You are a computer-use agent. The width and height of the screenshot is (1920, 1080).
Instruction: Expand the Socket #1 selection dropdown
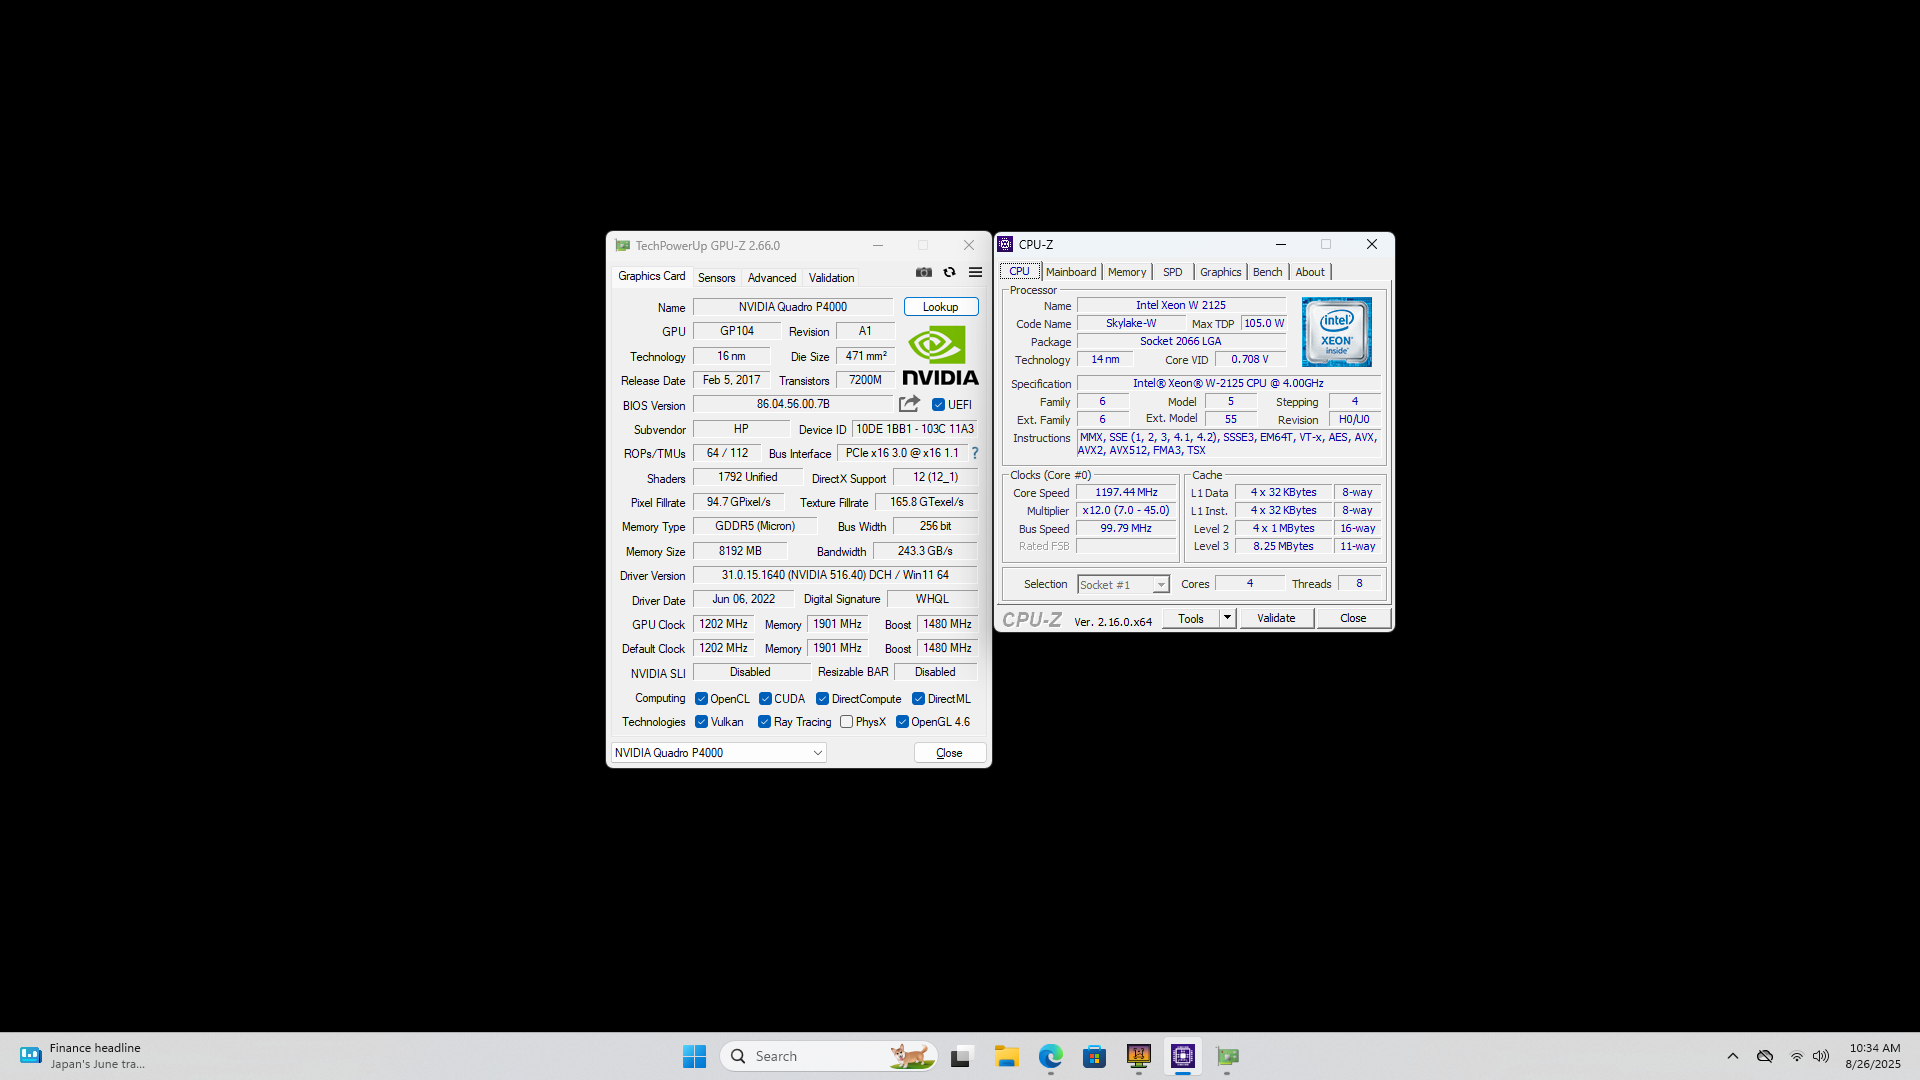point(1160,585)
